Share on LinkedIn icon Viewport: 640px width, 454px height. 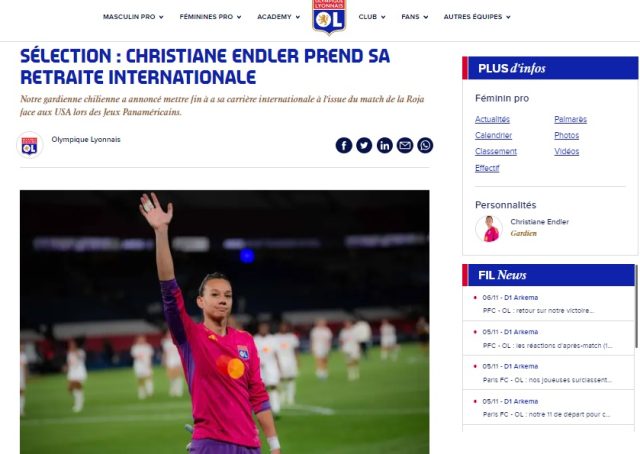pyautogui.click(x=384, y=145)
